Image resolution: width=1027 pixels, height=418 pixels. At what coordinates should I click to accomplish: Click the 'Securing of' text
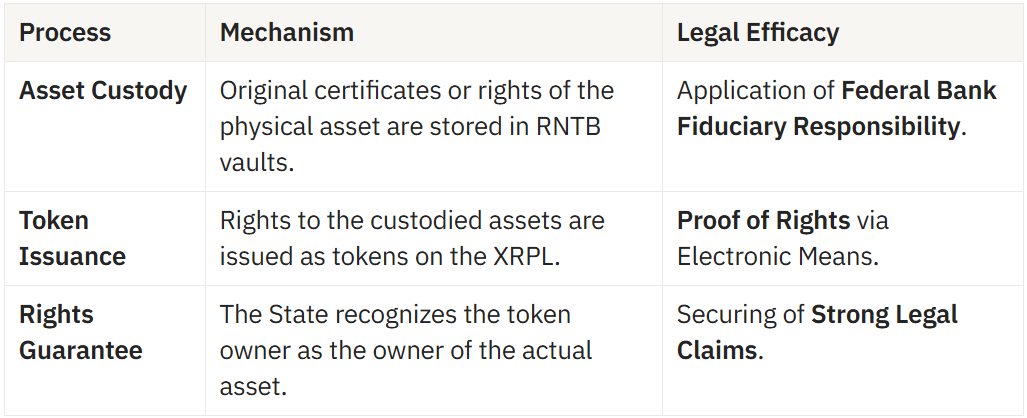pos(740,315)
